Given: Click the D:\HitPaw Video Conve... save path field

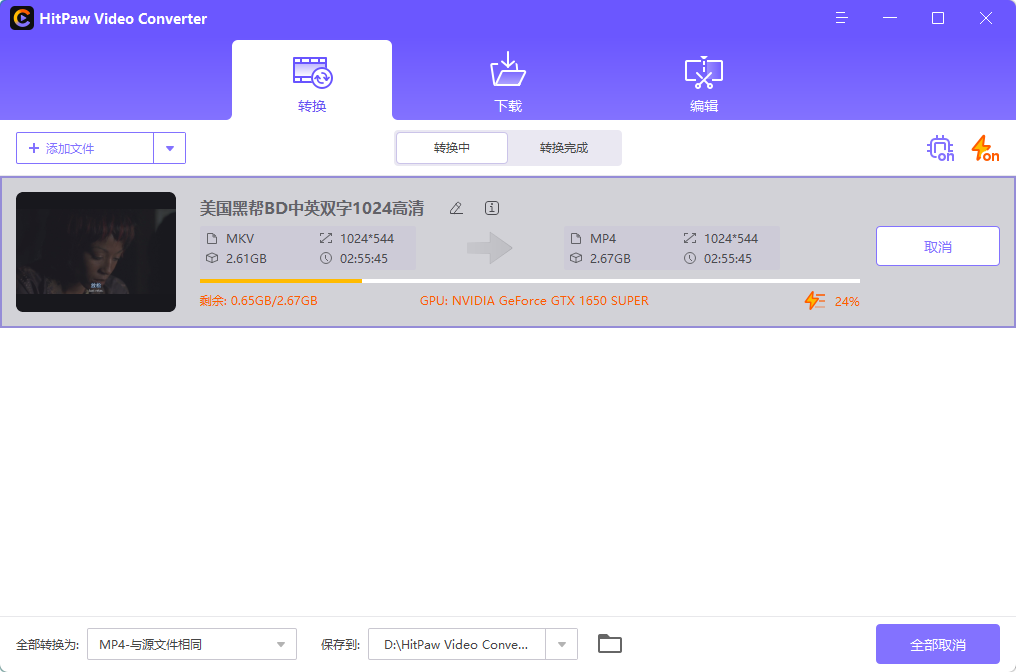Looking at the screenshot, I should click(x=457, y=644).
